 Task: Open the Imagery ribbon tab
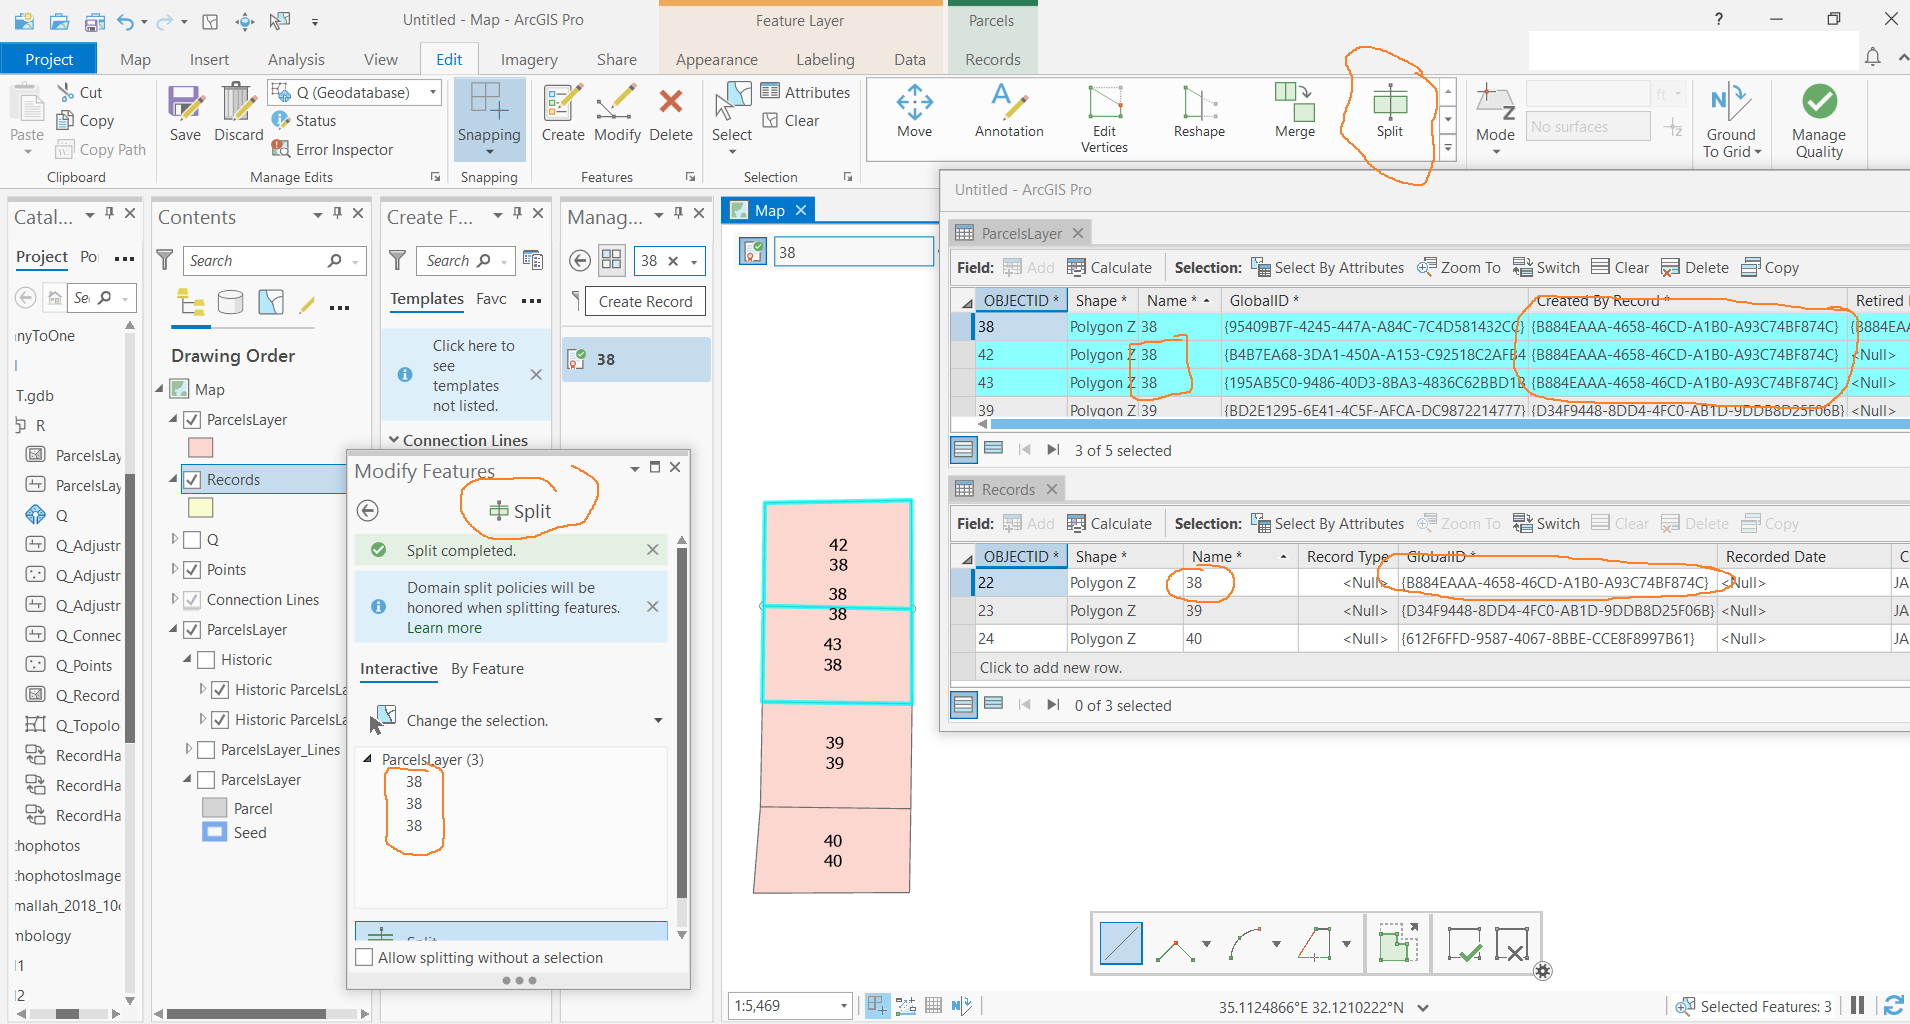(x=529, y=59)
